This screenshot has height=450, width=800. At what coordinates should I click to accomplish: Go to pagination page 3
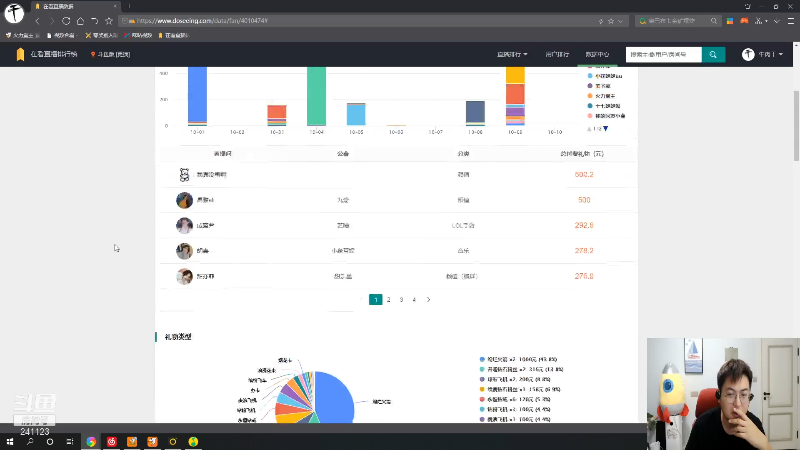[402, 299]
